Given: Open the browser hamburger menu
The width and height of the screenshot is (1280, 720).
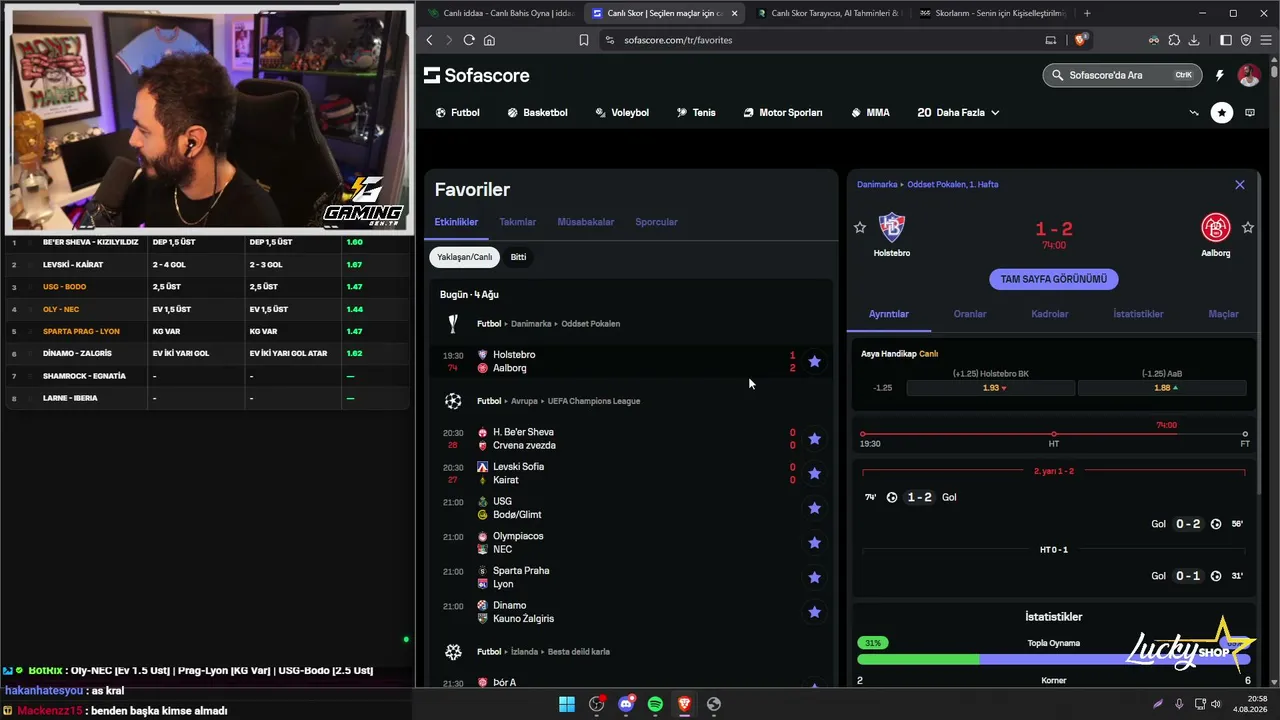Looking at the screenshot, I should [x=1264, y=40].
